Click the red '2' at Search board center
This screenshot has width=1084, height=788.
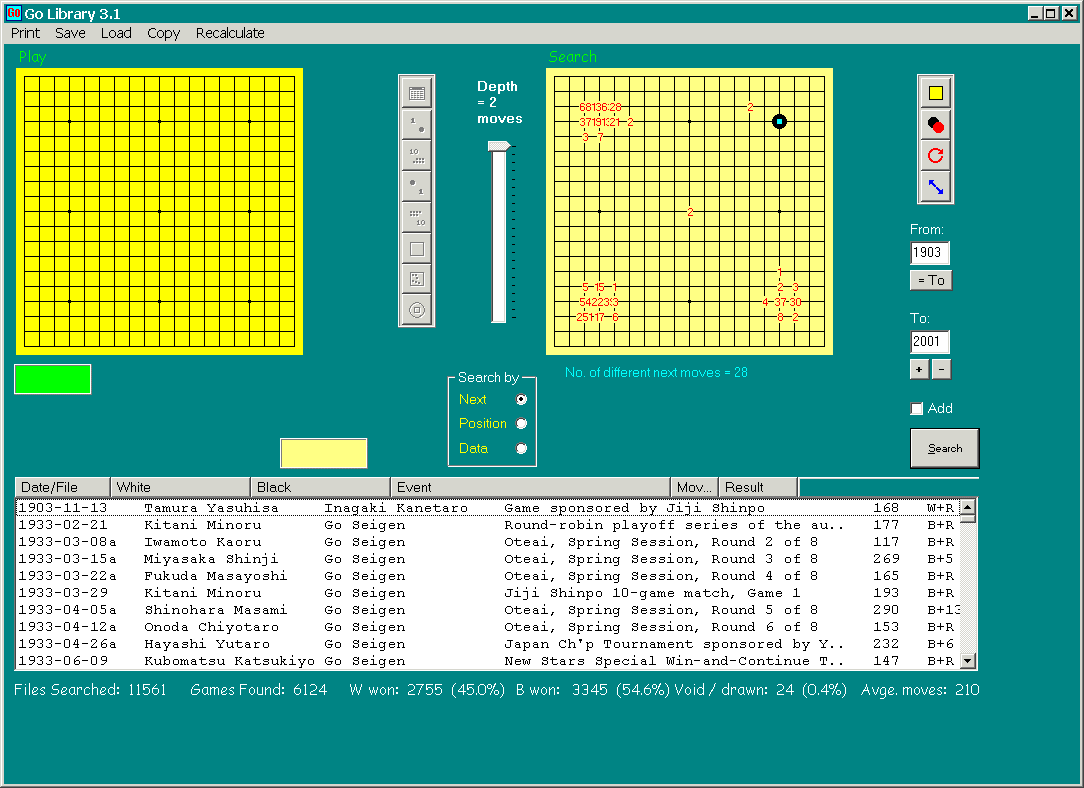690,212
